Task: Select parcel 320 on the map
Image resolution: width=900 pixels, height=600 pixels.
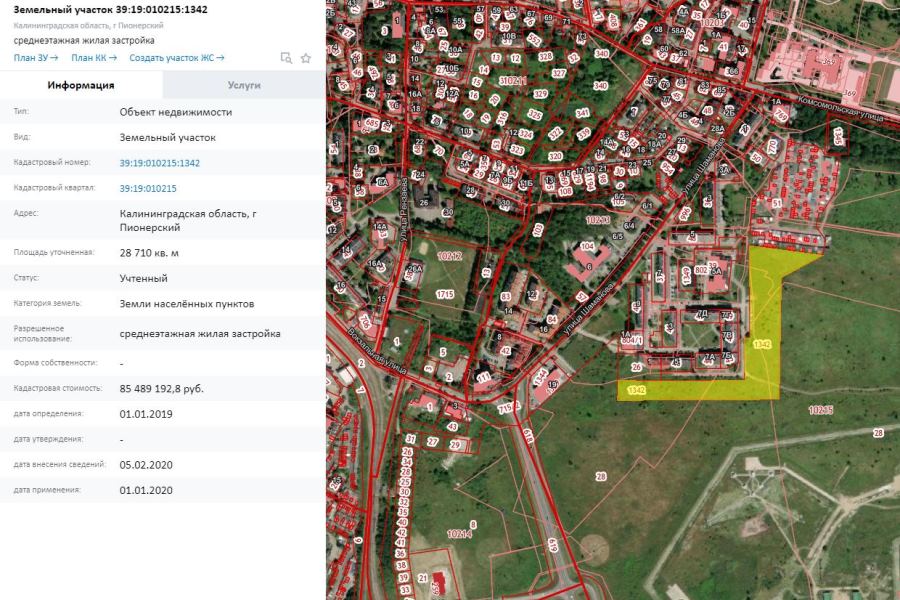Action: point(555,156)
